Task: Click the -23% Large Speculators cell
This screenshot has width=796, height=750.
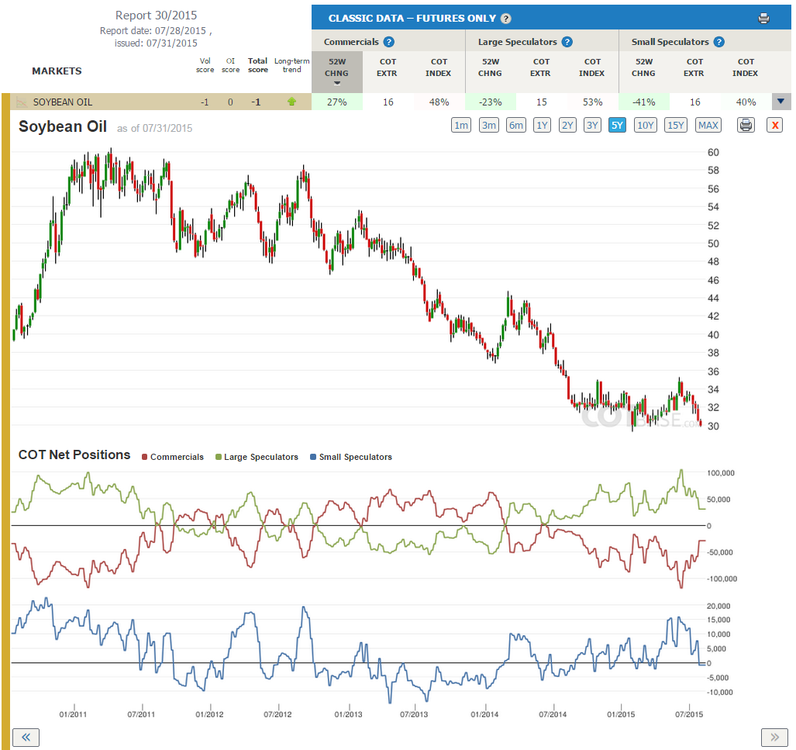Action: [x=490, y=102]
